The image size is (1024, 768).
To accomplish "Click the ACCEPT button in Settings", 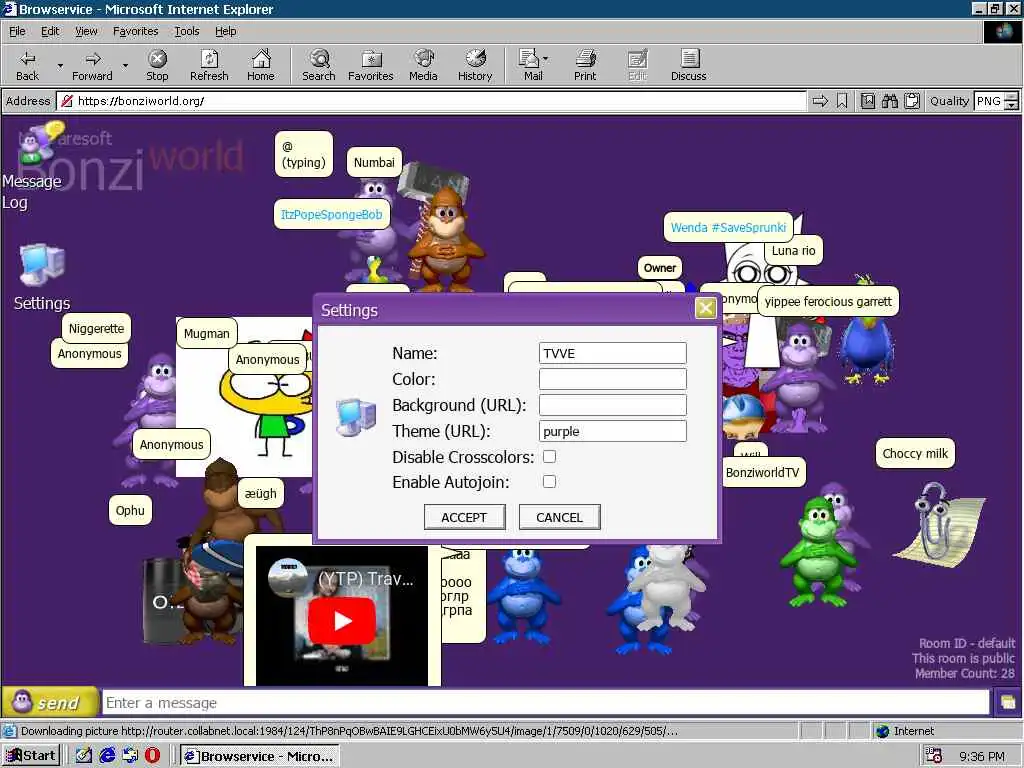I will pos(464,517).
